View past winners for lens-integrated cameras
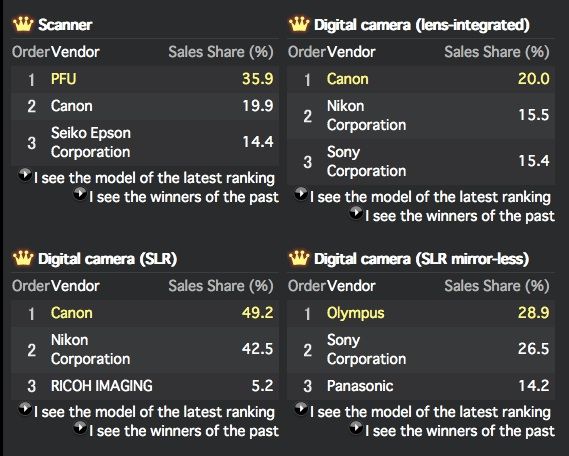Screen dimensions: 569x456 coord(460,216)
